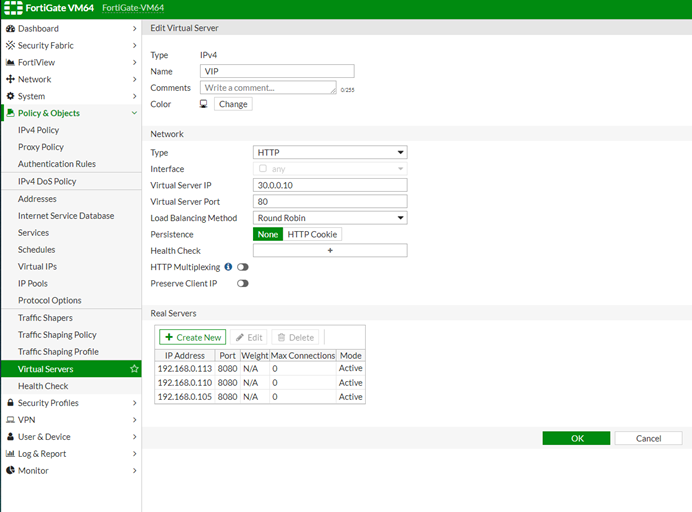Turn on Preserve Client IP switch

[x=242, y=284]
